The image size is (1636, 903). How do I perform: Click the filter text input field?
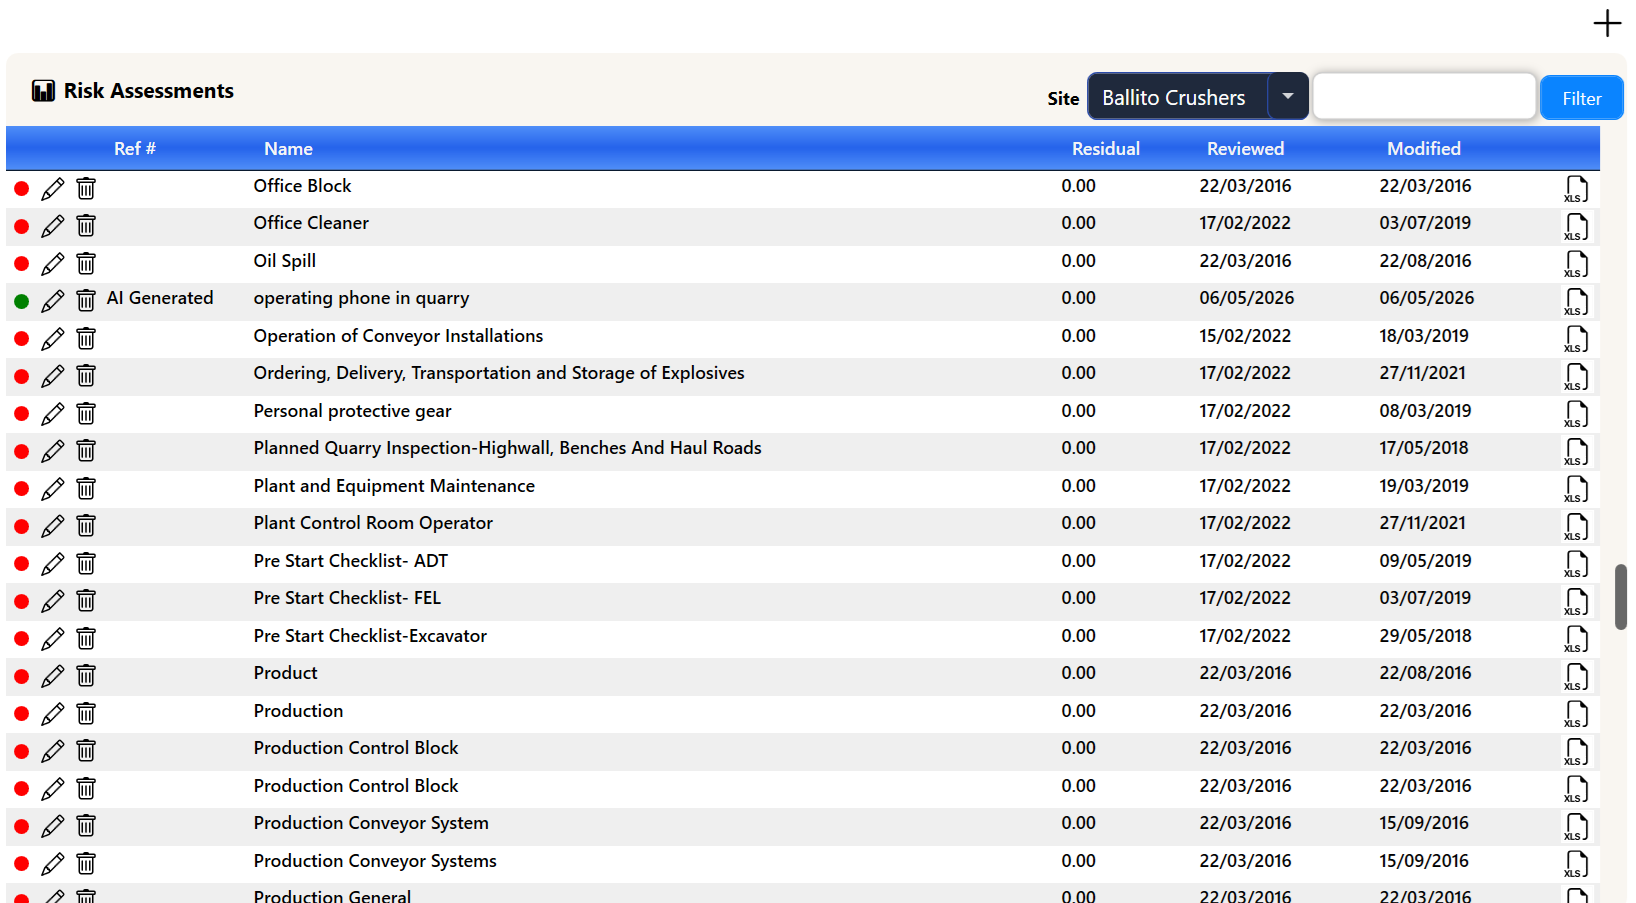point(1424,97)
